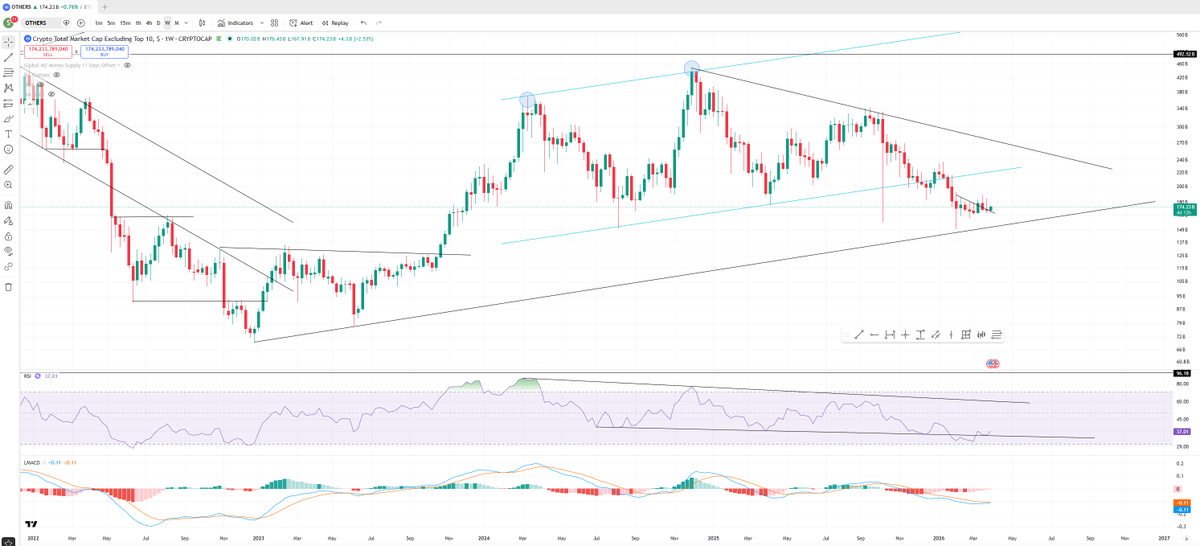Redo the last chart action
The width and height of the screenshot is (1200, 546).
click(x=379, y=22)
